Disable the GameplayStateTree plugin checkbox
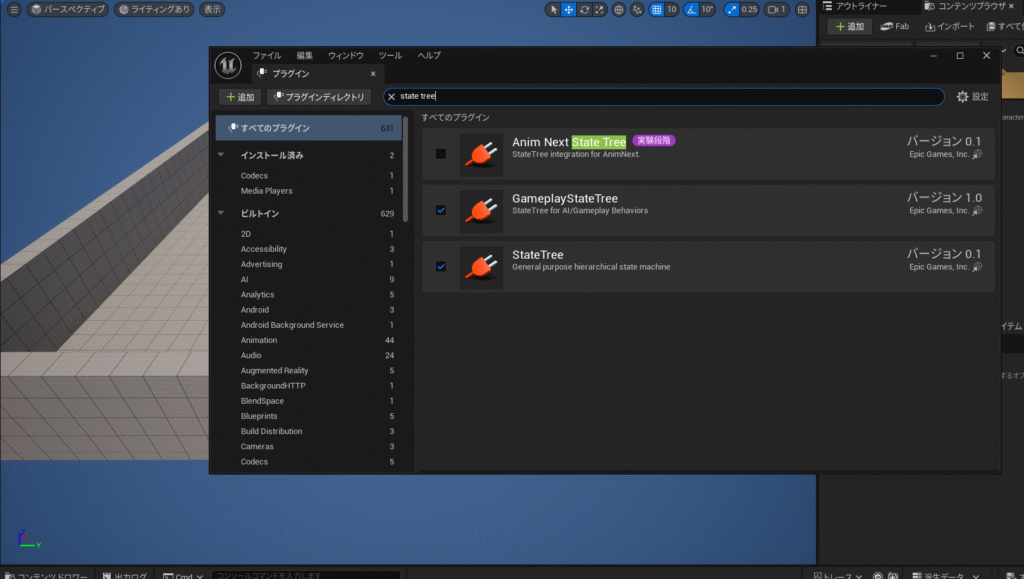This screenshot has width=1024, height=579. (441, 210)
